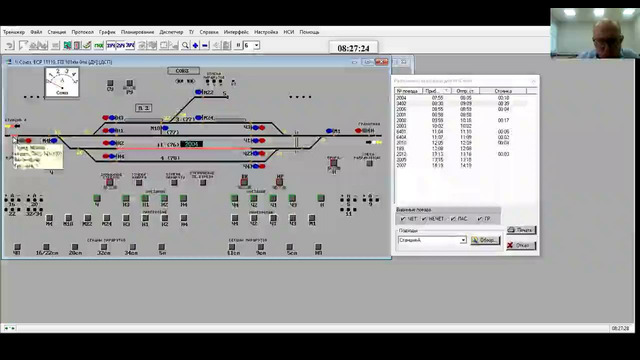Select schedule row for train 2004
The width and height of the screenshot is (640, 360).
pyautogui.click(x=461, y=98)
